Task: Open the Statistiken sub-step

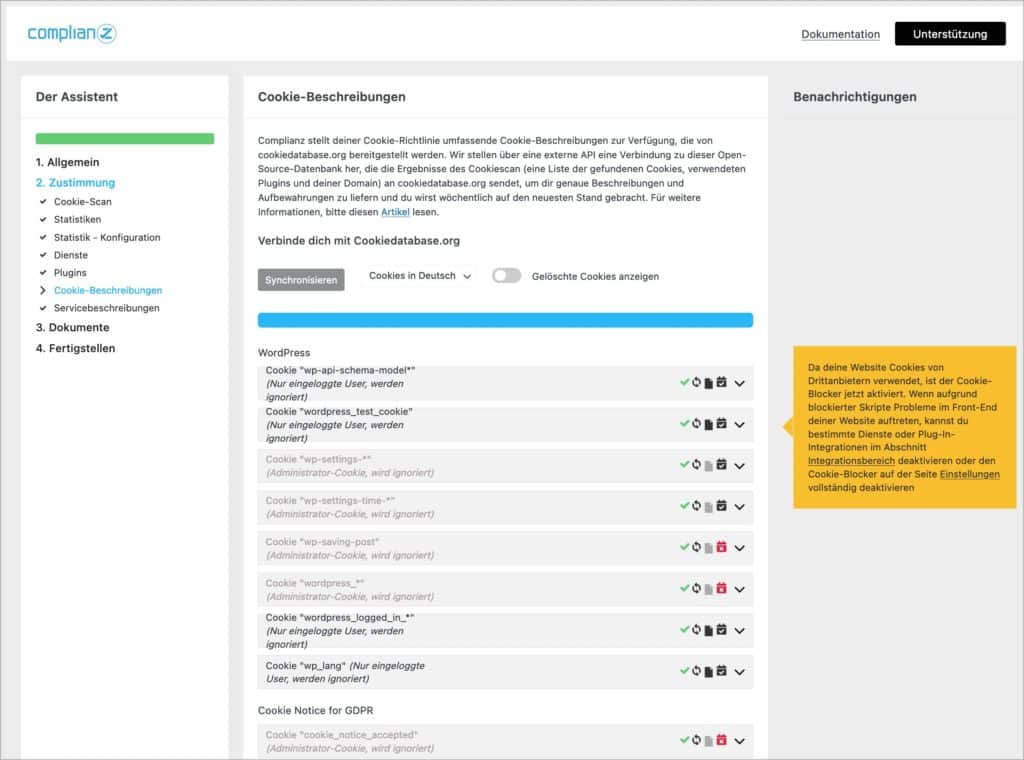Action: tap(78, 219)
